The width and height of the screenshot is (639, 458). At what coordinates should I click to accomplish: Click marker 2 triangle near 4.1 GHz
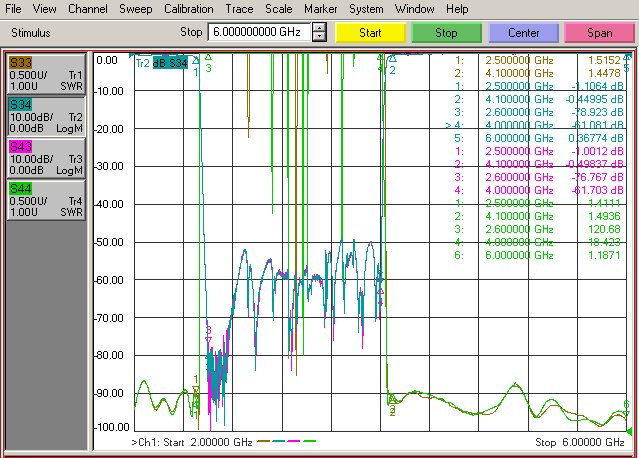pos(392,59)
